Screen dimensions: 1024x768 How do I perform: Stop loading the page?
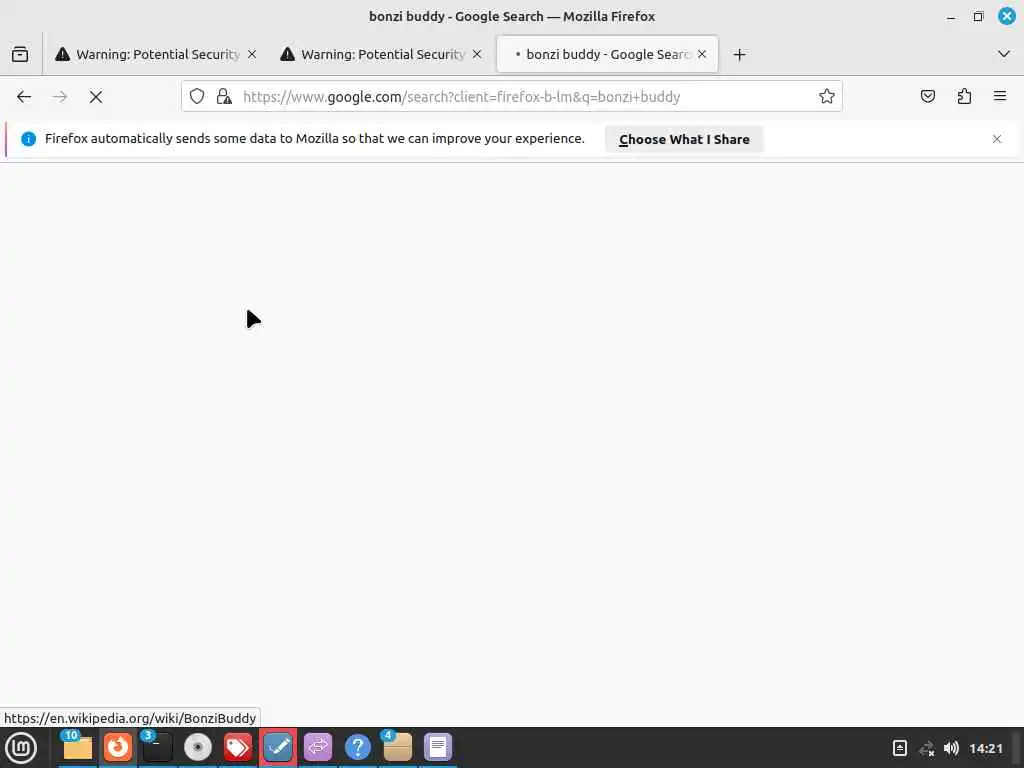pos(96,97)
